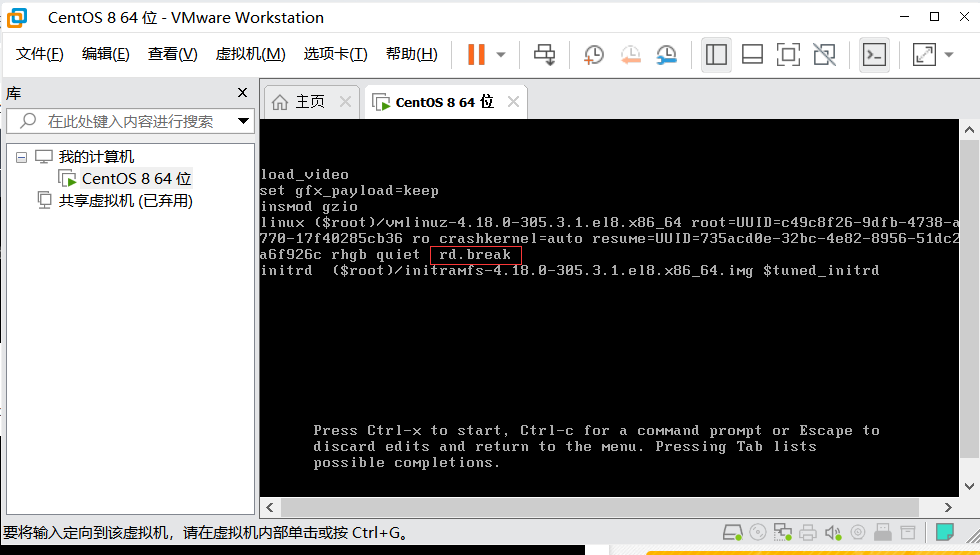Viewport: 980px width, 555px height.
Task: Click the VMware Workstation title bar logo
Action: pos(18,18)
